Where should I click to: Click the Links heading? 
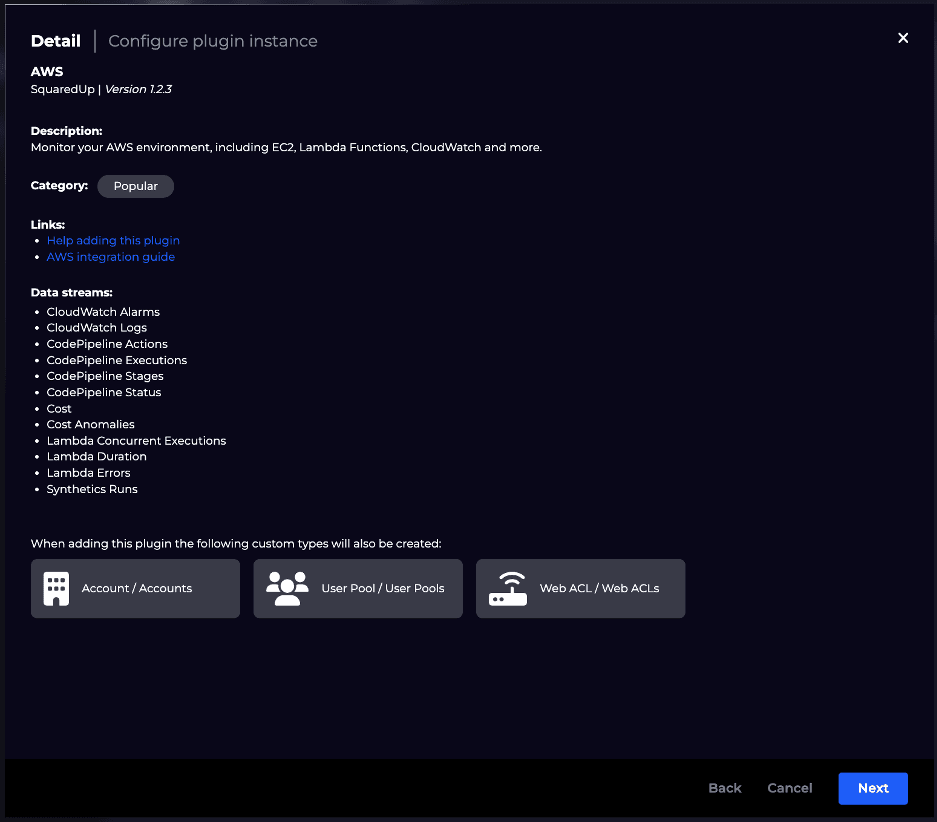coord(48,225)
